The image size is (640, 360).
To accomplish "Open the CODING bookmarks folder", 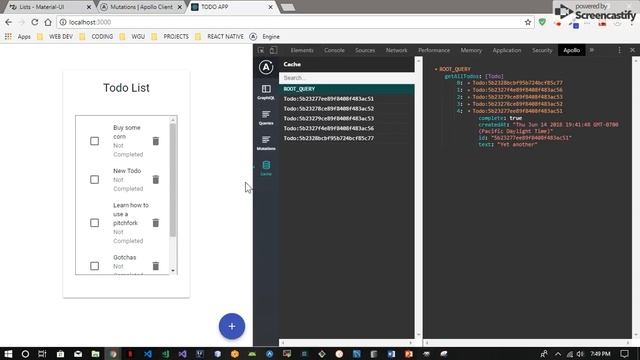I will pyautogui.click(x=96, y=37).
